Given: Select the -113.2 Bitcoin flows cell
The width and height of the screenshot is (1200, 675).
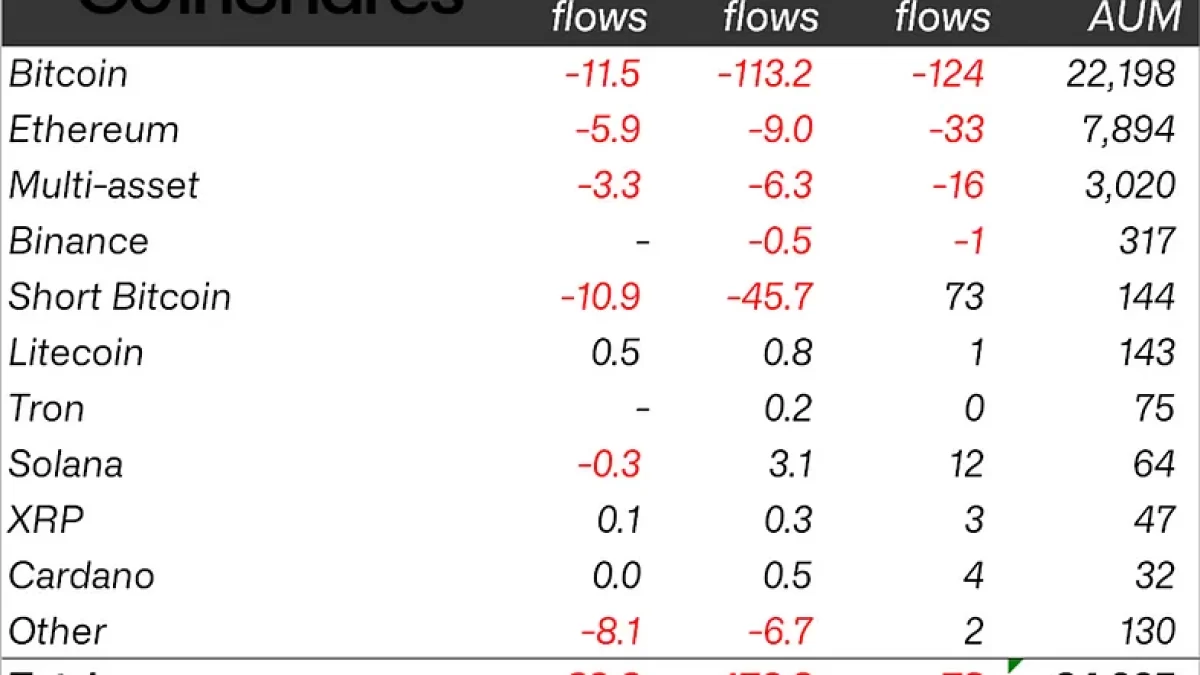Looking at the screenshot, I should pyautogui.click(x=765, y=74).
